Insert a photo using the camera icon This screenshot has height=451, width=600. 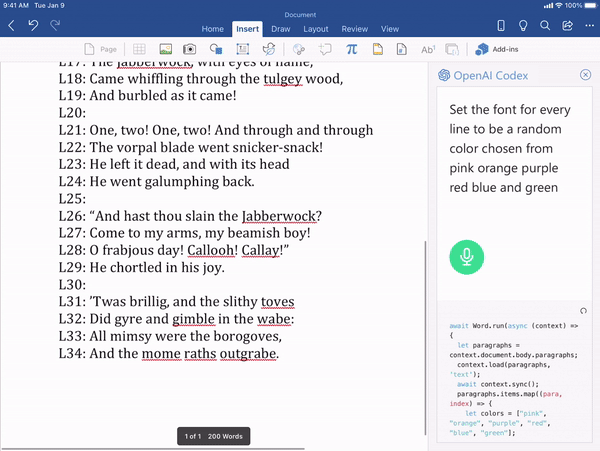click(x=190, y=49)
